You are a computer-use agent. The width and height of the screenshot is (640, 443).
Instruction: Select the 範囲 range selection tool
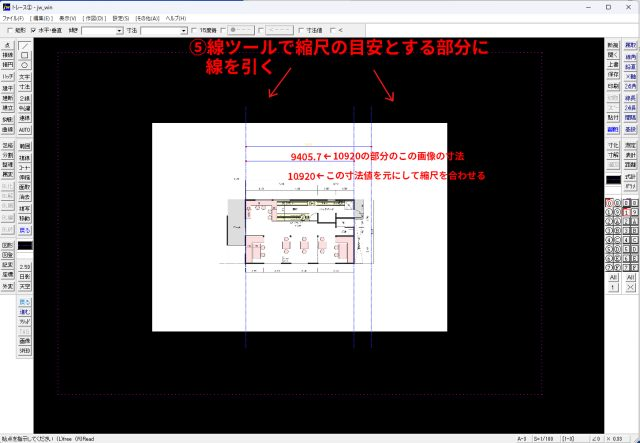[25, 146]
